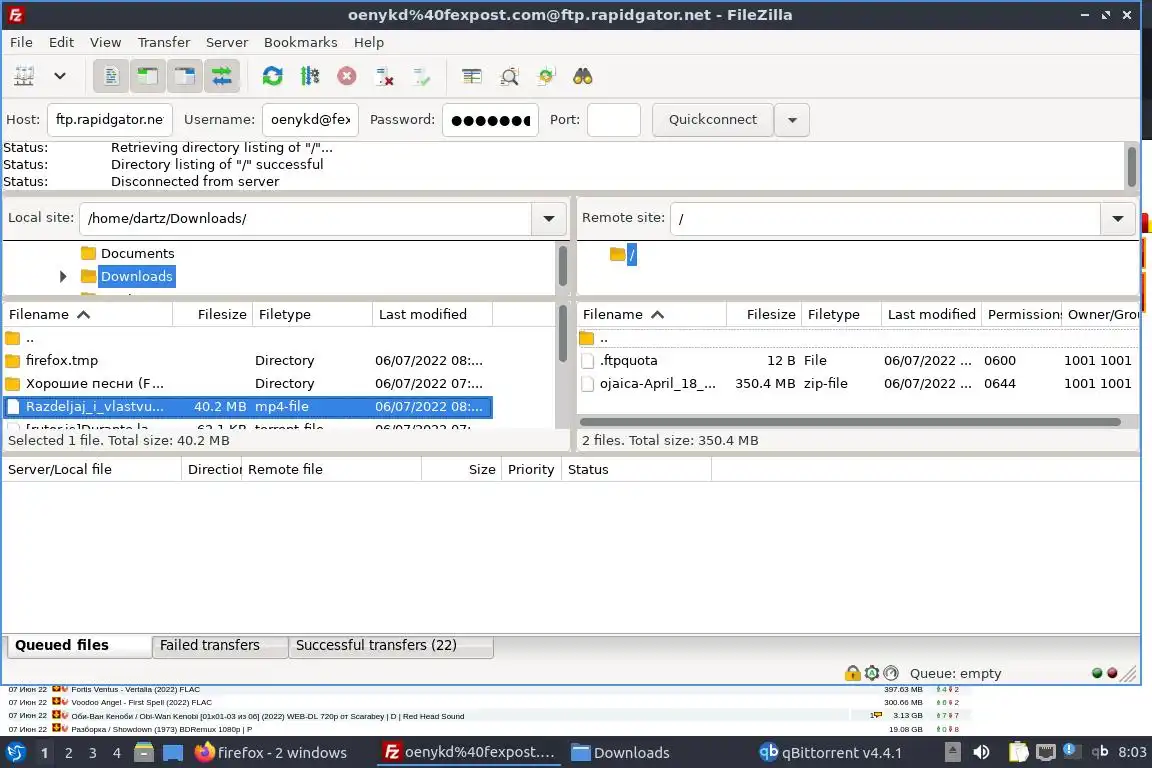The height and width of the screenshot is (768, 1152).
Task: Select root folder in remote tree
Action: (631, 255)
